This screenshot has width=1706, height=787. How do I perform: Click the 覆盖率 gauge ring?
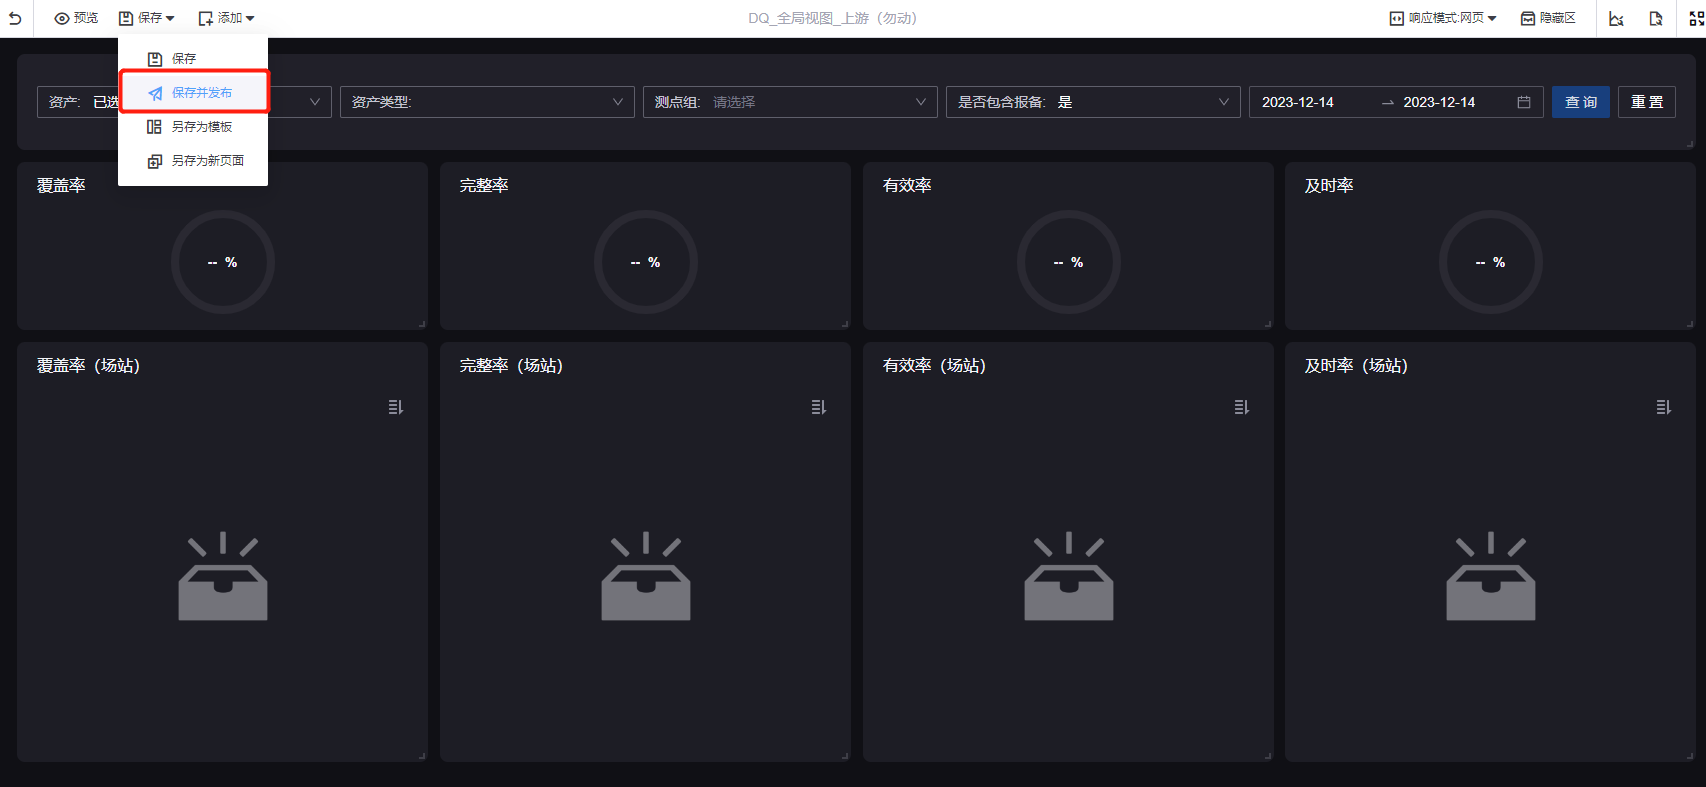click(223, 262)
